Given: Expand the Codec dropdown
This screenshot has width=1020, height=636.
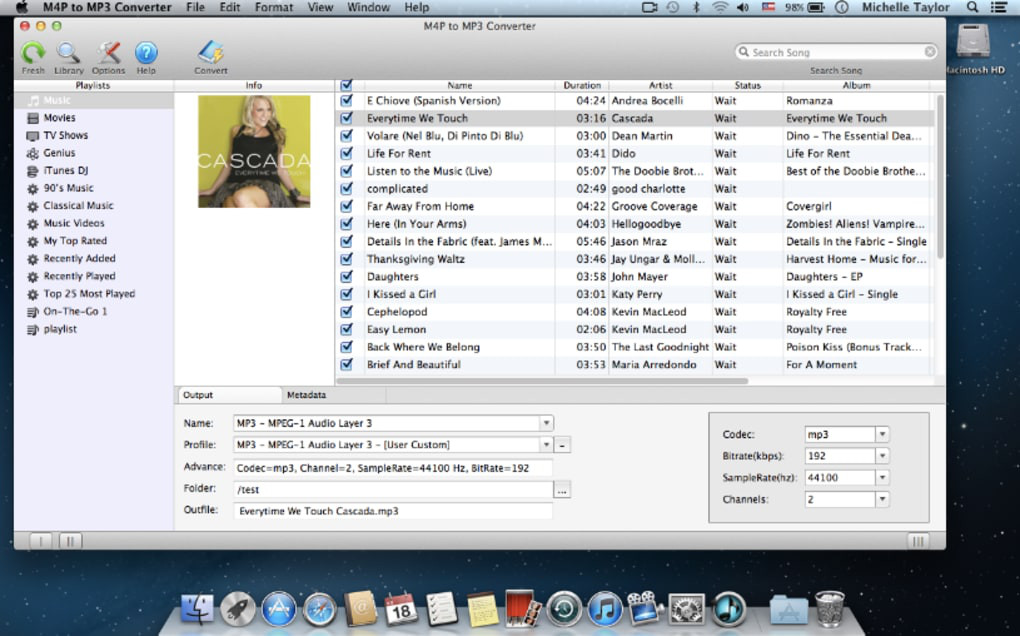Looking at the screenshot, I should point(882,434).
